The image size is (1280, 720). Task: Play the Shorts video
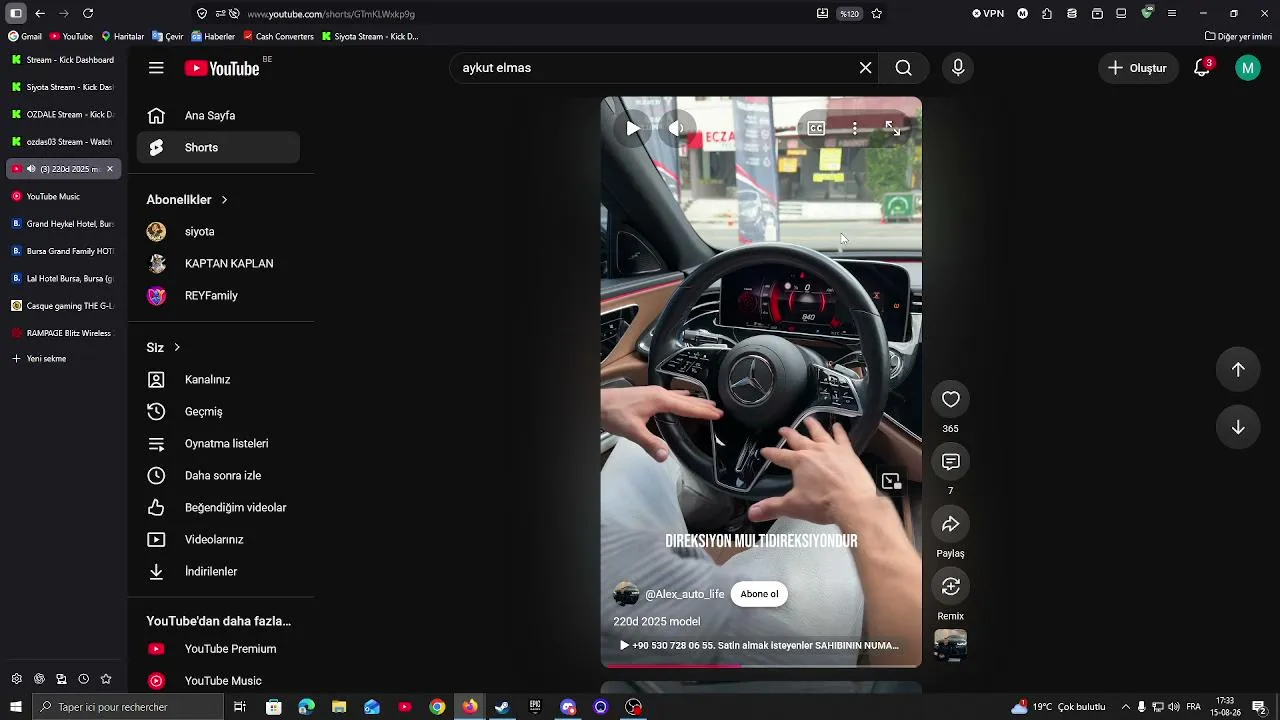point(633,128)
